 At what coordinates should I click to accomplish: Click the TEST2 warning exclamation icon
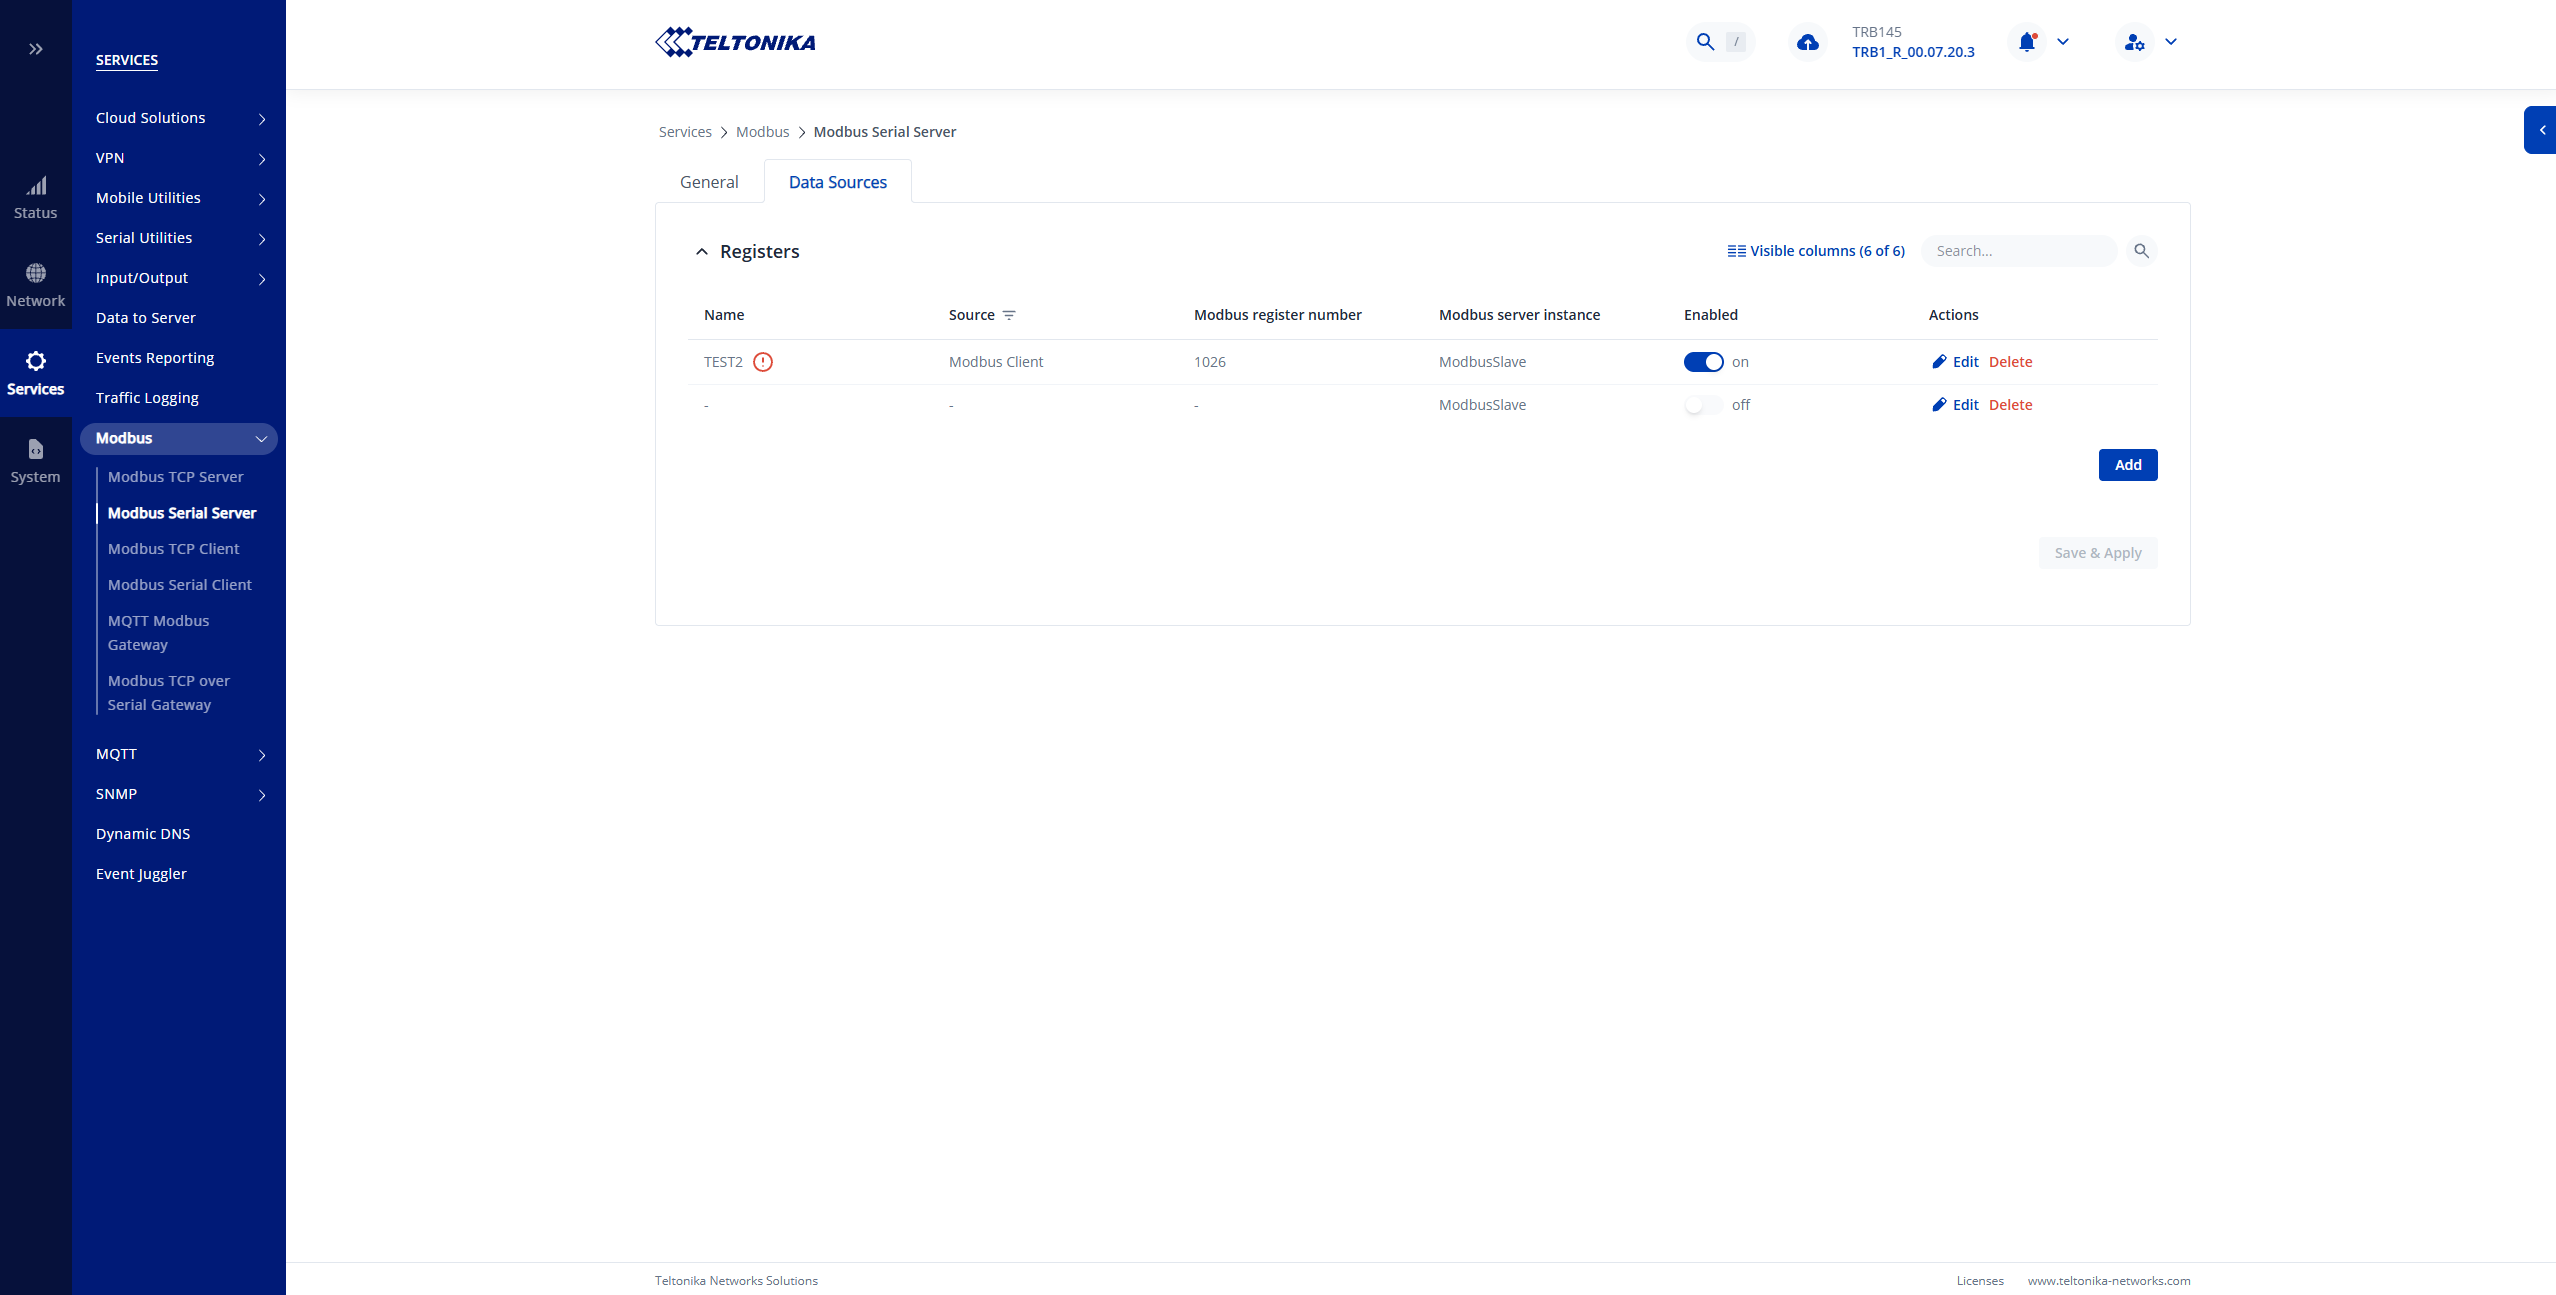coord(763,362)
